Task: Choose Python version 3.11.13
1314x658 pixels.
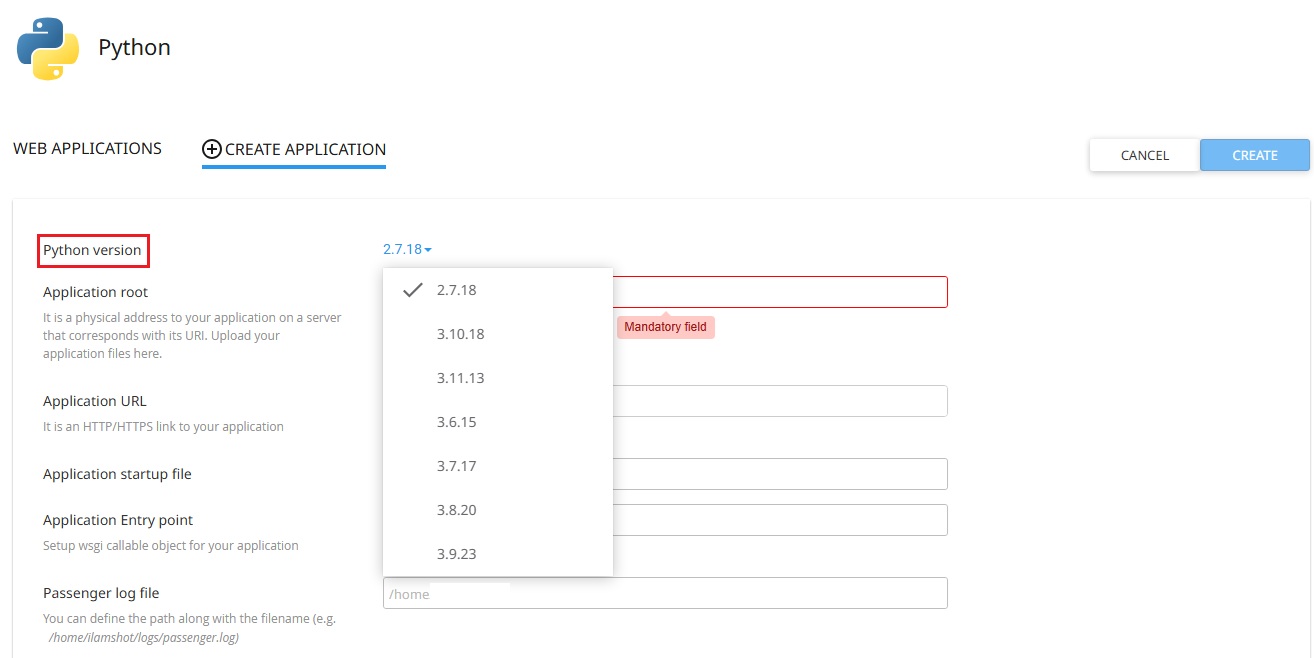Action: point(460,378)
